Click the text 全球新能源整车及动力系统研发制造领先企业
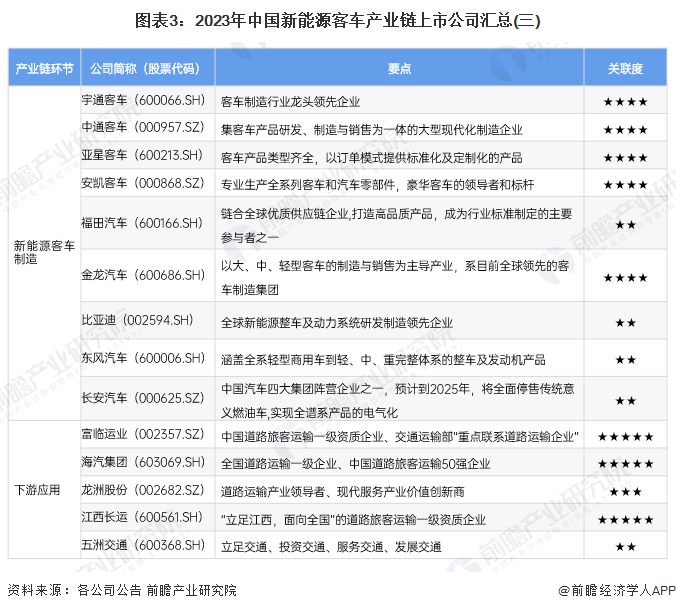 pyautogui.click(x=337, y=323)
